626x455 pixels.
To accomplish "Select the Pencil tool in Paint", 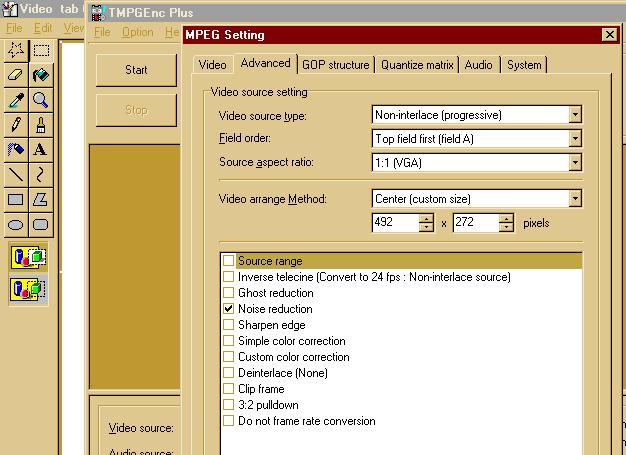I will (16, 125).
